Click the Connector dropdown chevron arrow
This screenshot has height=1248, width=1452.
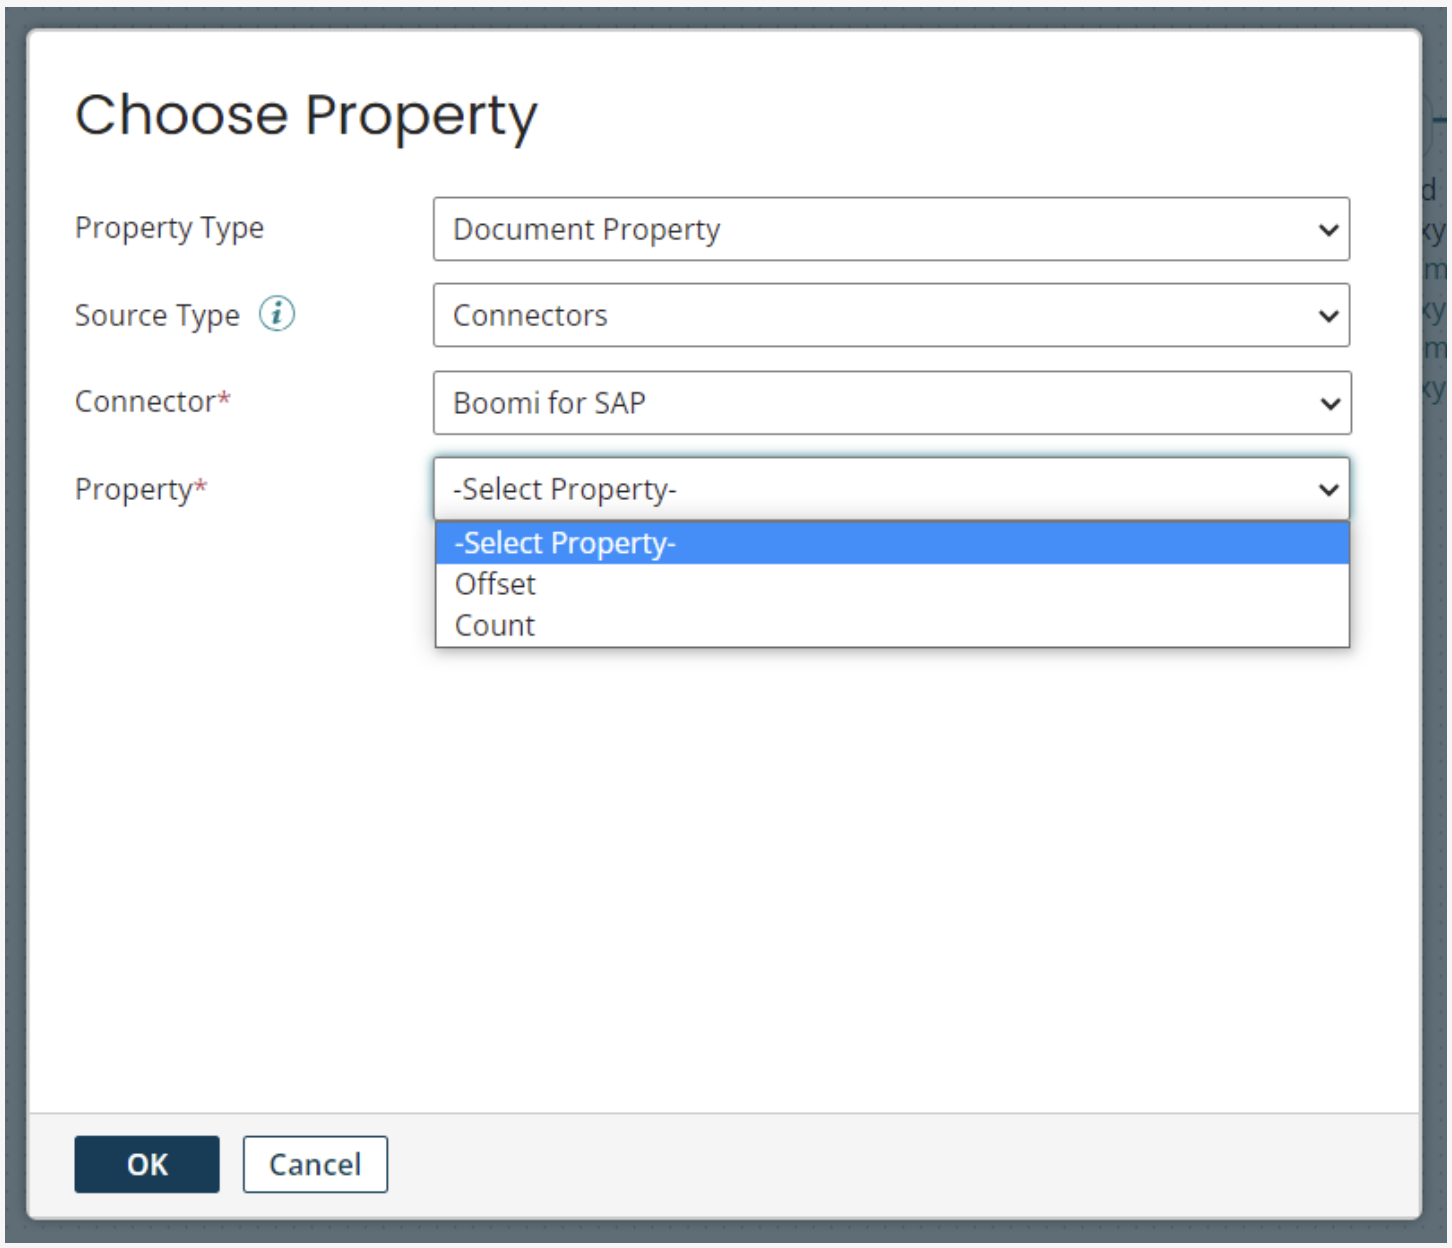[x=1329, y=403]
